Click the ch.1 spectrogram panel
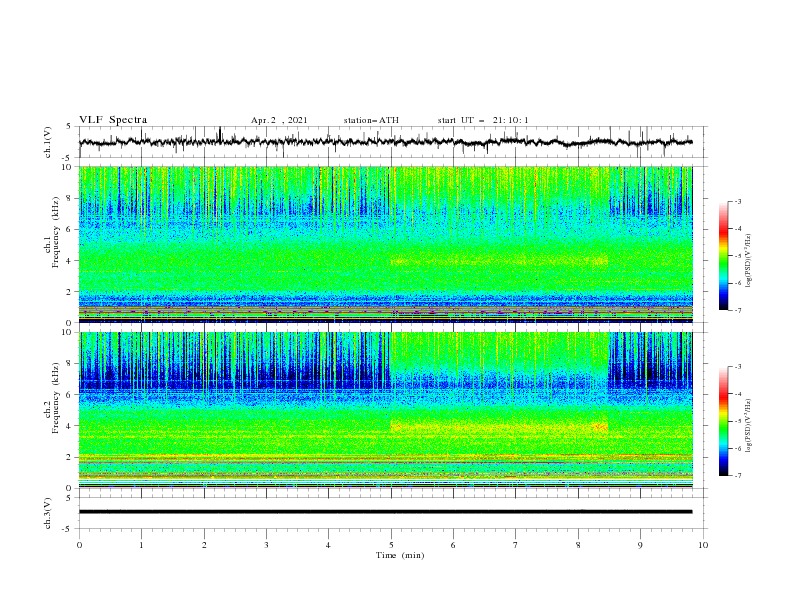This screenshot has width=792, height=612. 386,244
